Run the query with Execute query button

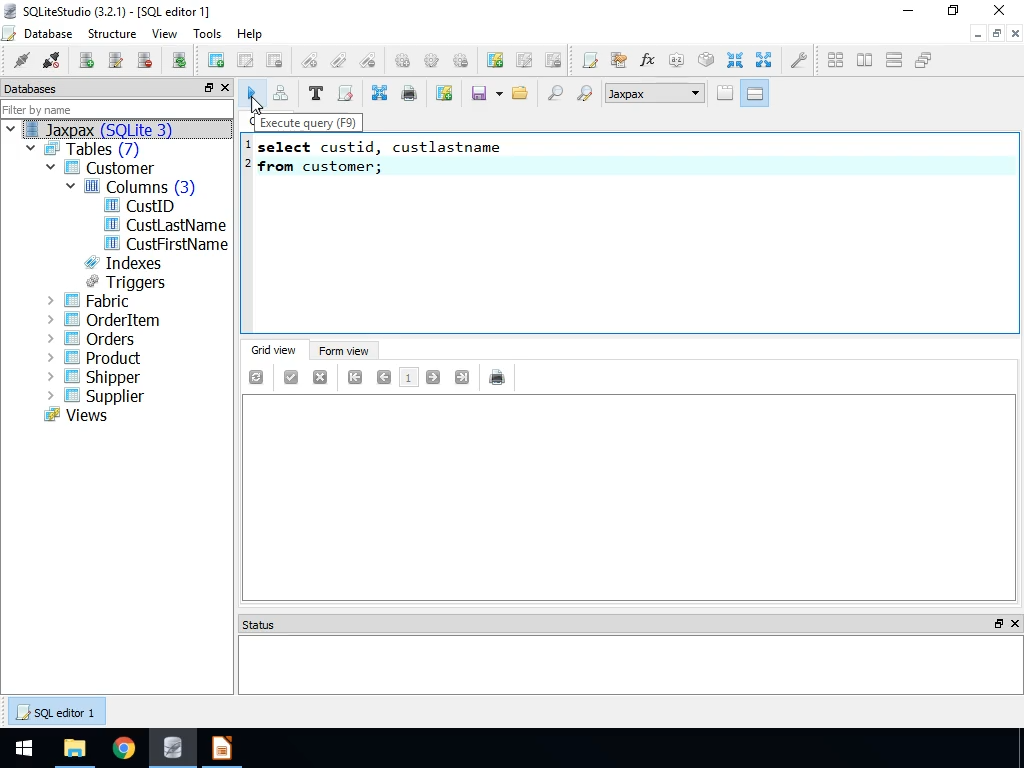coord(252,93)
